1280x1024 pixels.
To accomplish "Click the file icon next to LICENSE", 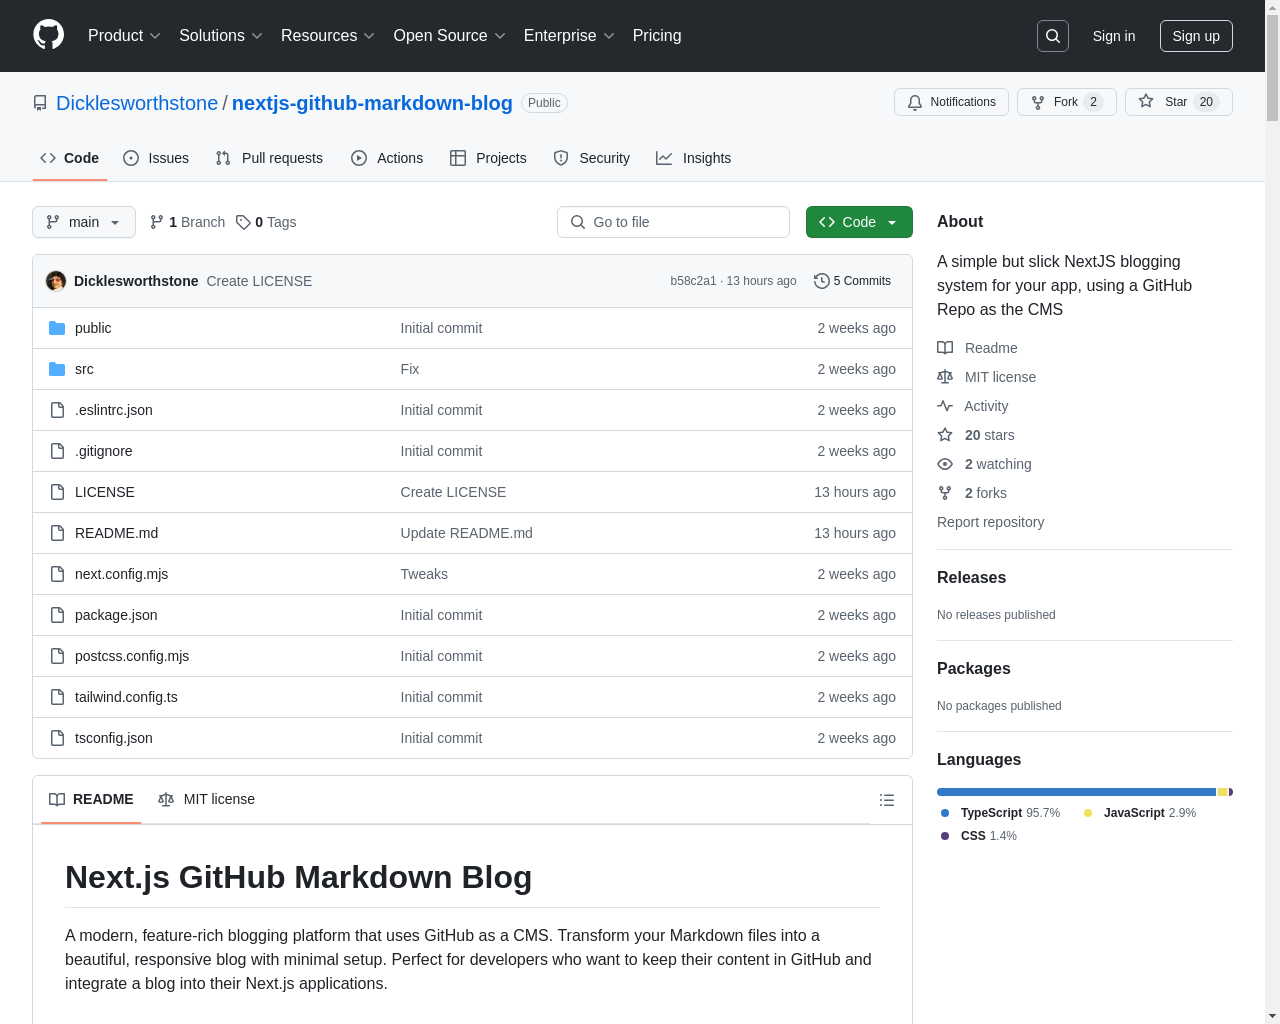I will (x=57, y=492).
